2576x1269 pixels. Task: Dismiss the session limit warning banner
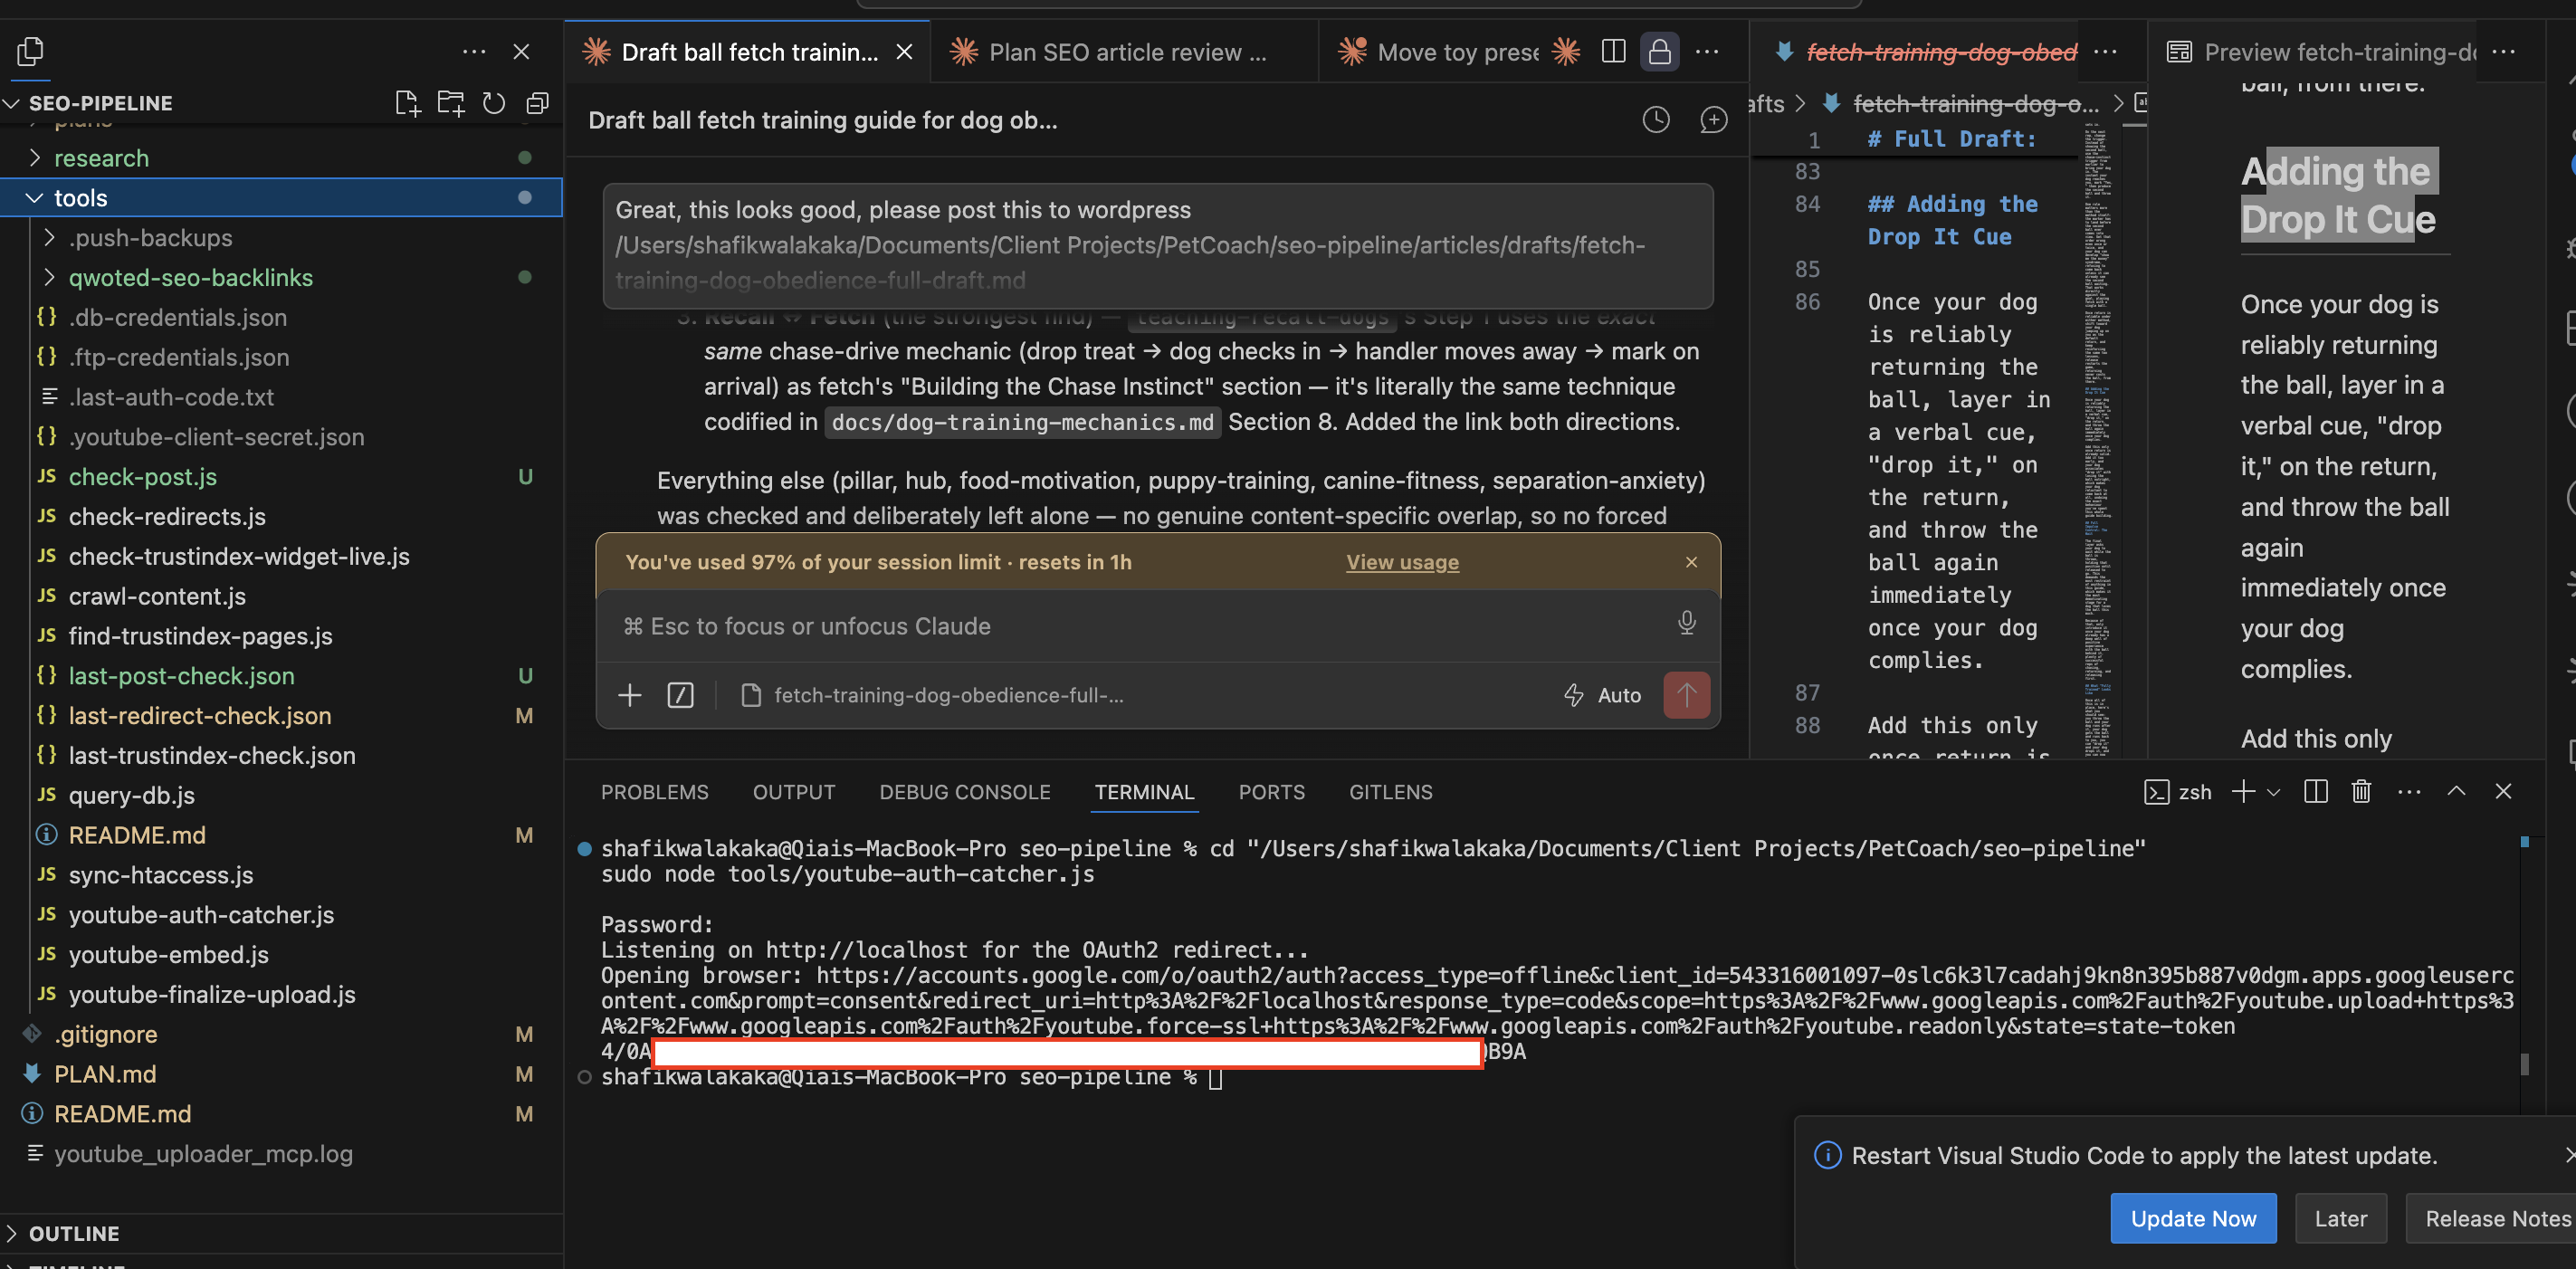(x=1691, y=562)
